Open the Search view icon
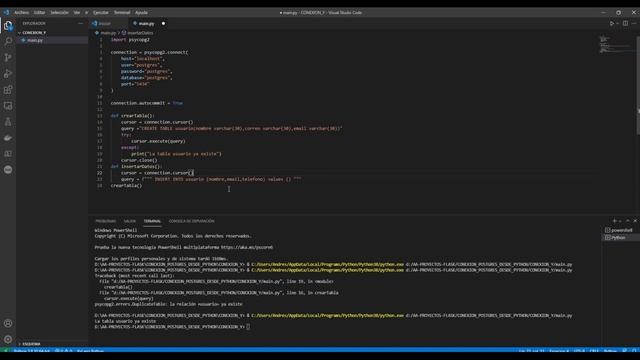640x360 pixels. (x=8, y=41)
